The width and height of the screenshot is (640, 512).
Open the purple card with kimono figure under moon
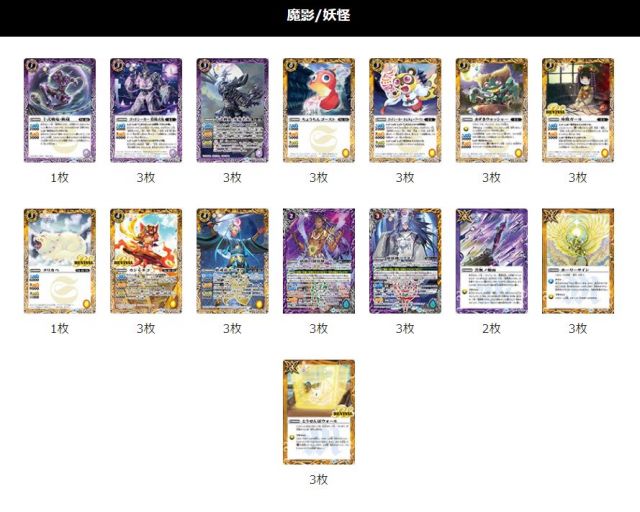pos(146,110)
